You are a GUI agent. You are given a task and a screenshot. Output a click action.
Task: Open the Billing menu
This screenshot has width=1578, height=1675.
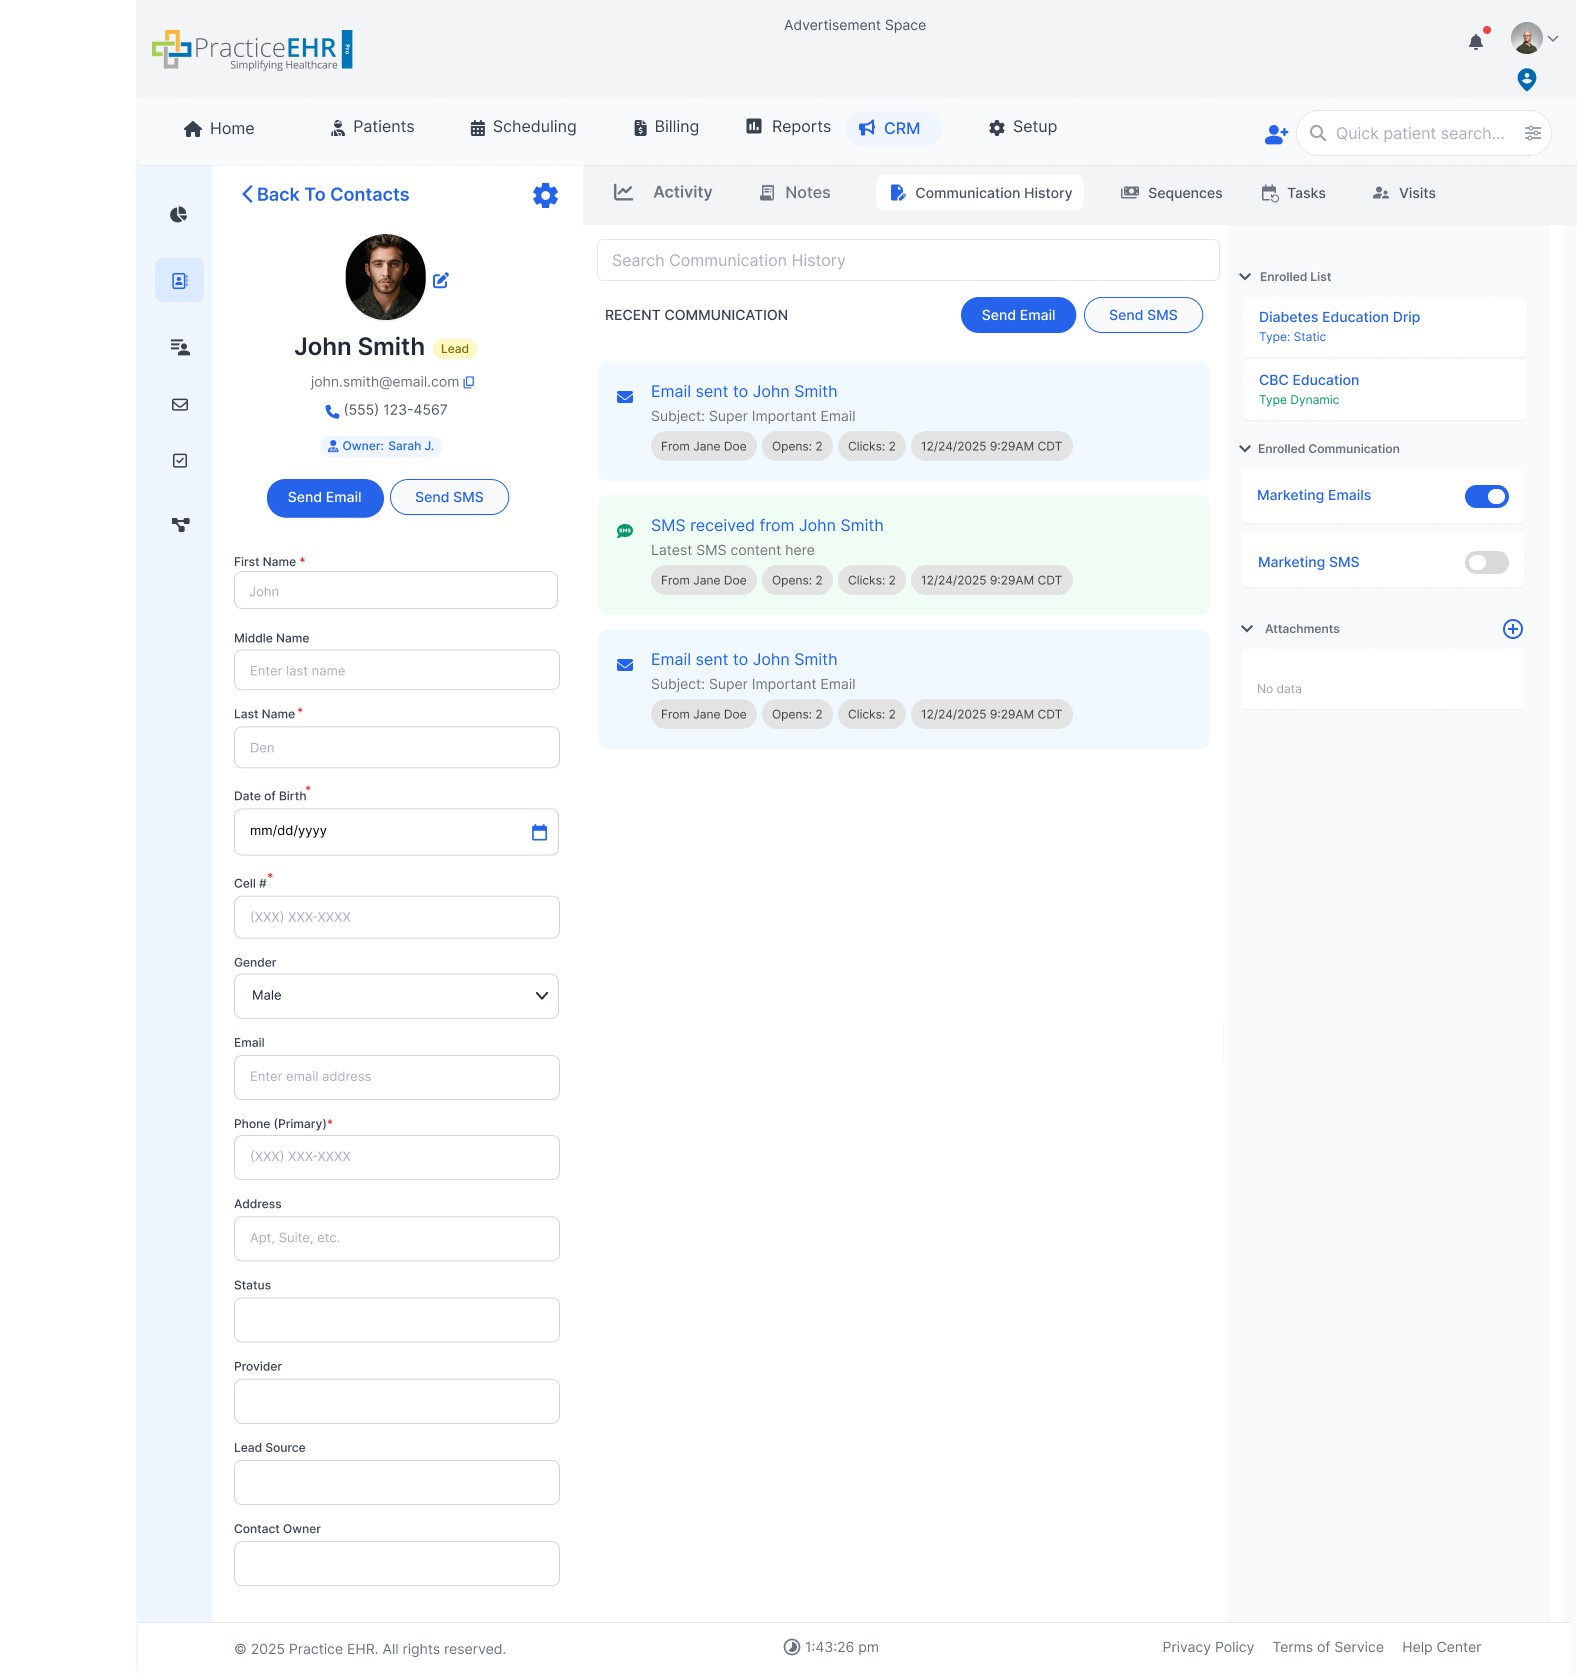666,127
